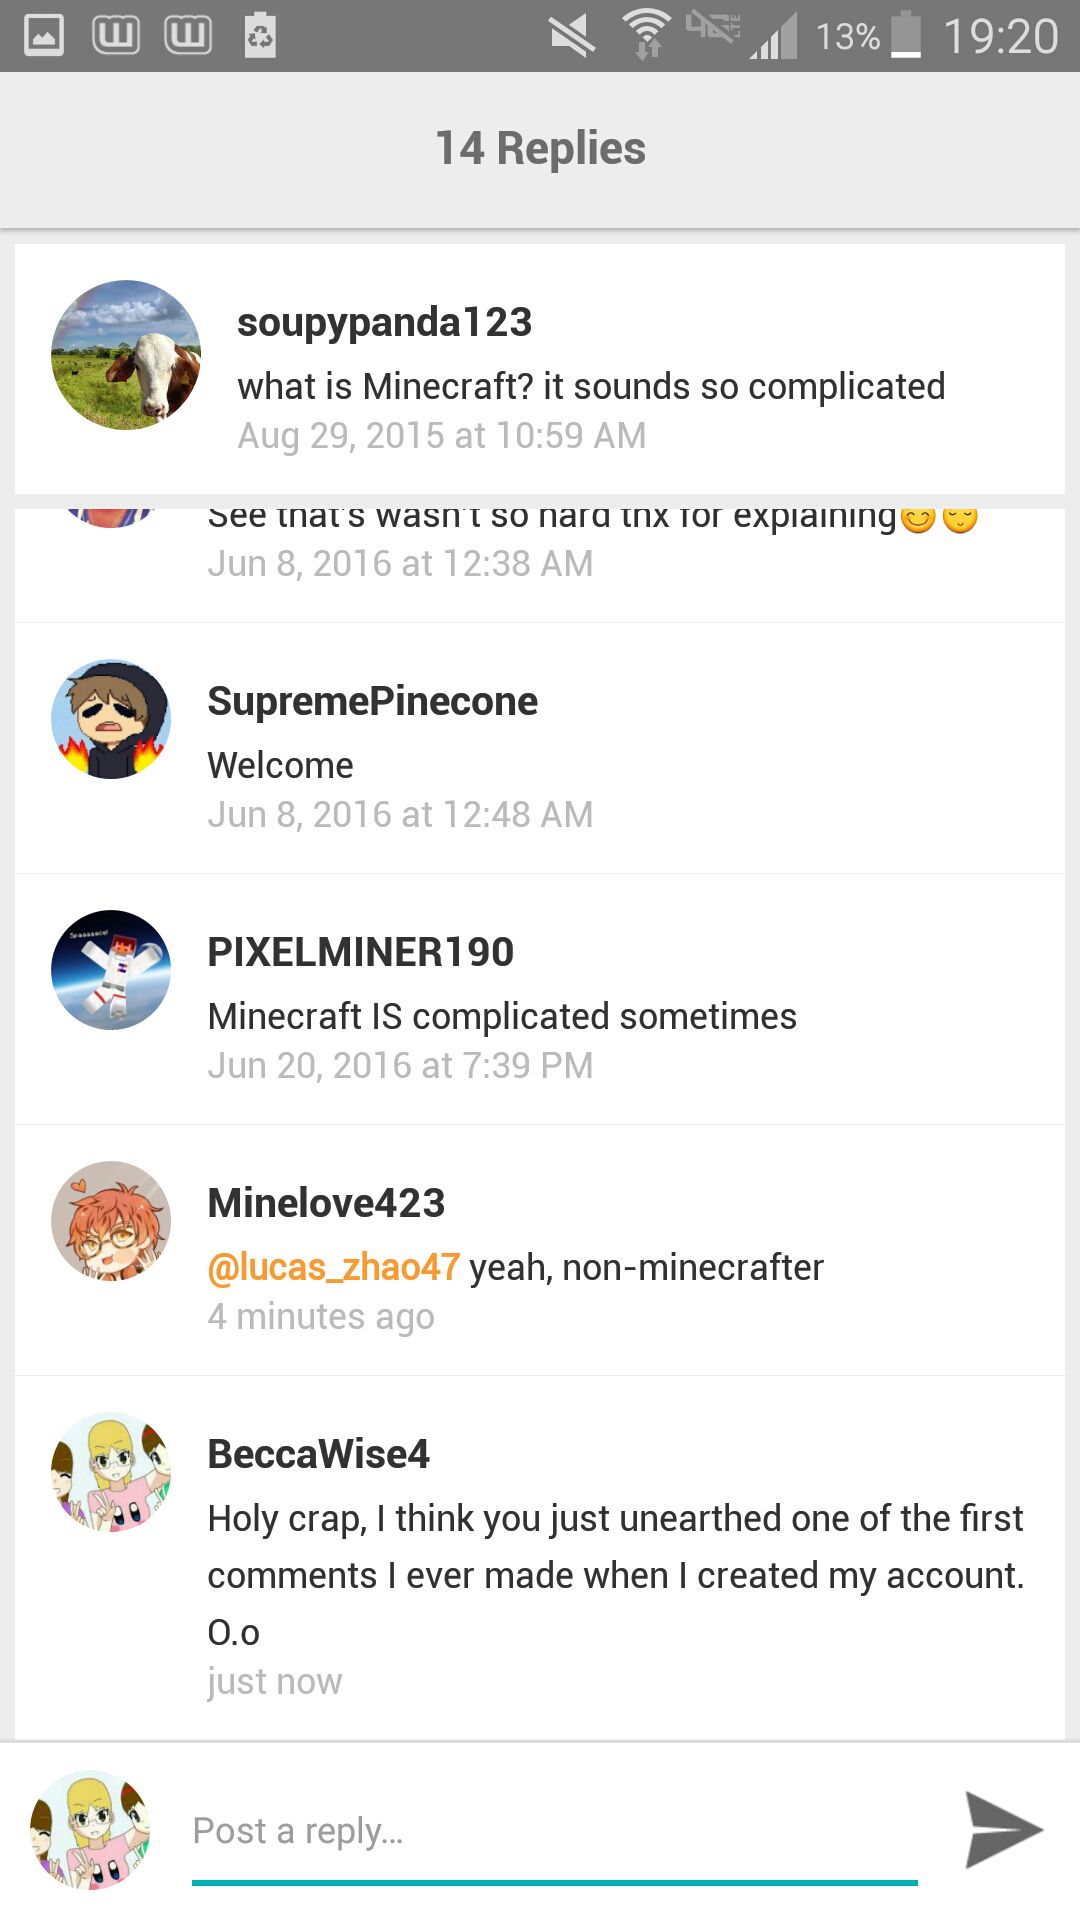The width and height of the screenshot is (1080, 1920).
Task: Focus the Post a reply field
Action: [x=555, y=1832]
